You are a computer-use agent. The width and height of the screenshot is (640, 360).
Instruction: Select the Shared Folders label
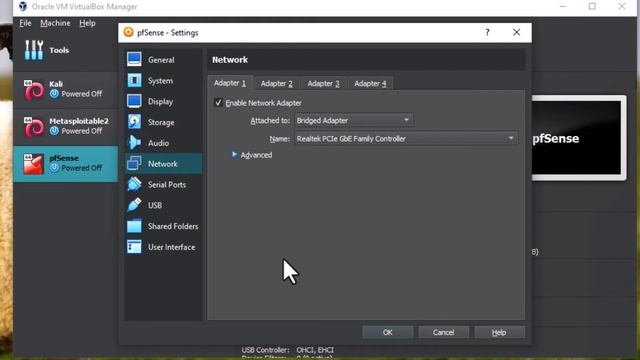pyautogui.click(x=173, y=226)
